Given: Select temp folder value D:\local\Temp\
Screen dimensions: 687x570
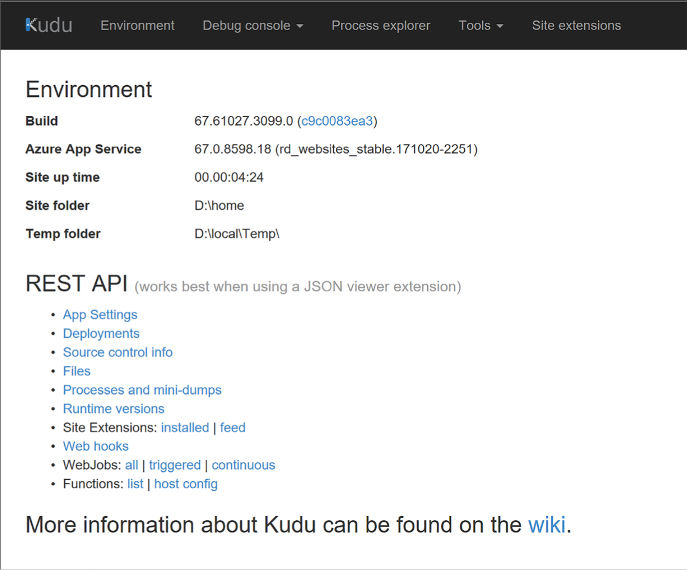Looking at the screenshot, I should click(237, 234).
